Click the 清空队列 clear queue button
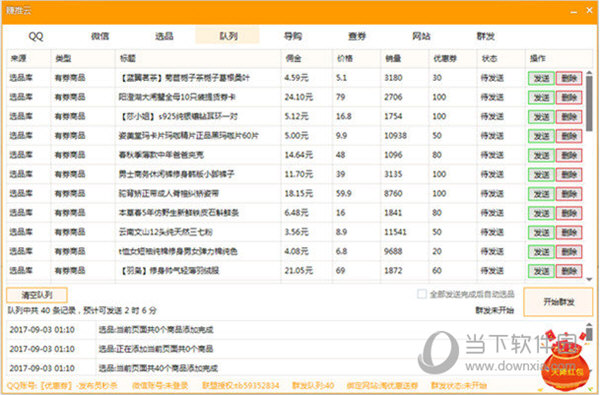This screenshot has width=600, height=395. 37,295
